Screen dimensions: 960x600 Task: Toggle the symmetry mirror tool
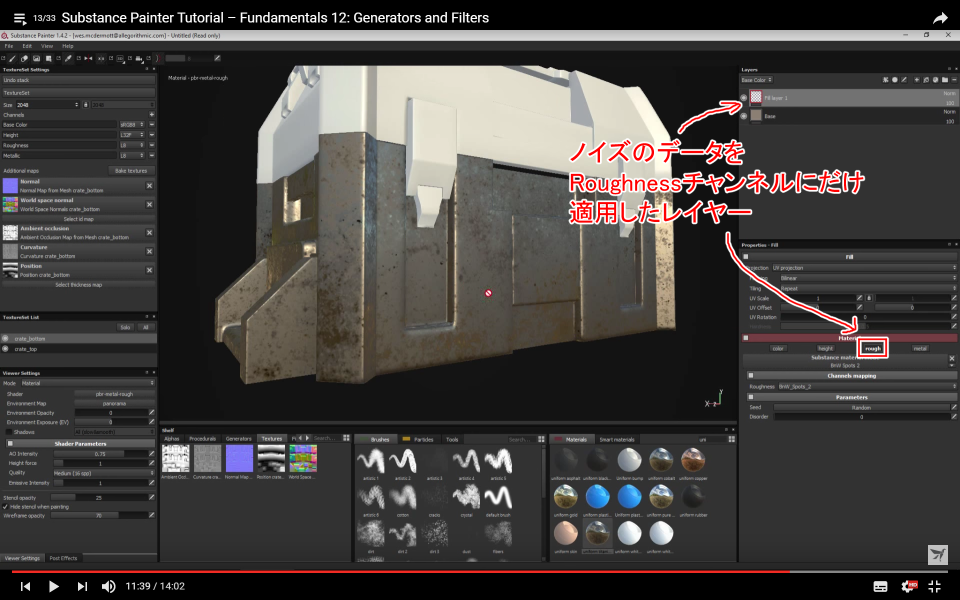coord(88,58)
